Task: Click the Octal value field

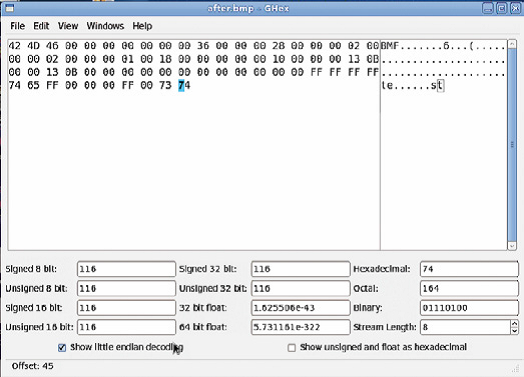Action: (x=469, y=288)
